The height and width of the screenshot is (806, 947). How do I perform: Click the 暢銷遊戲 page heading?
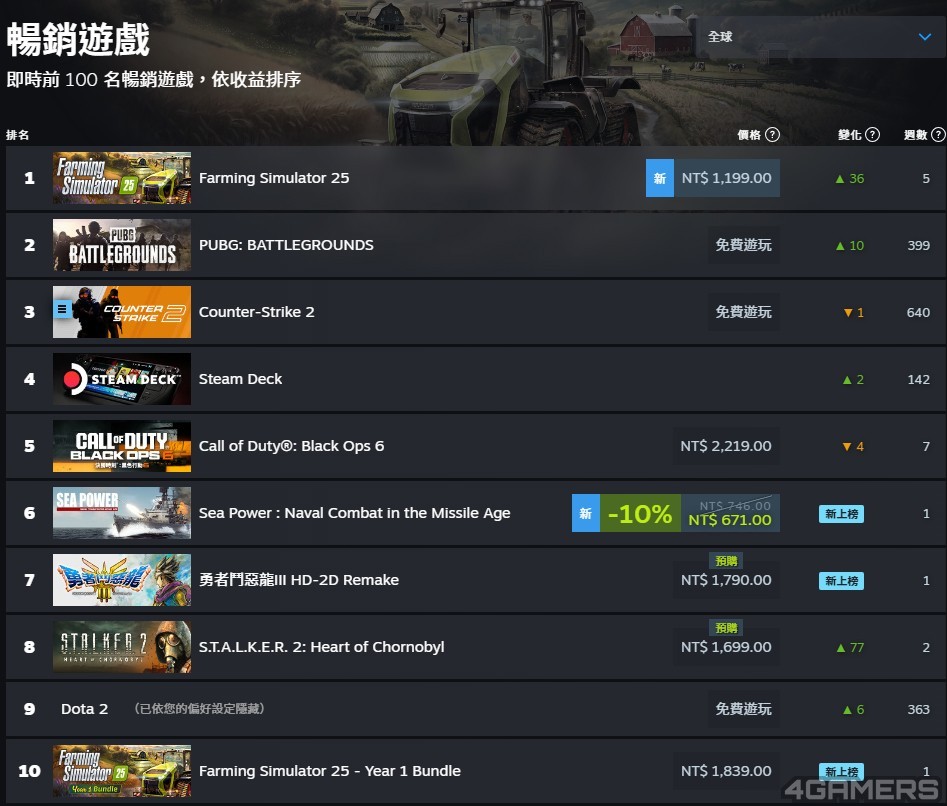click(x=78, y=40)
